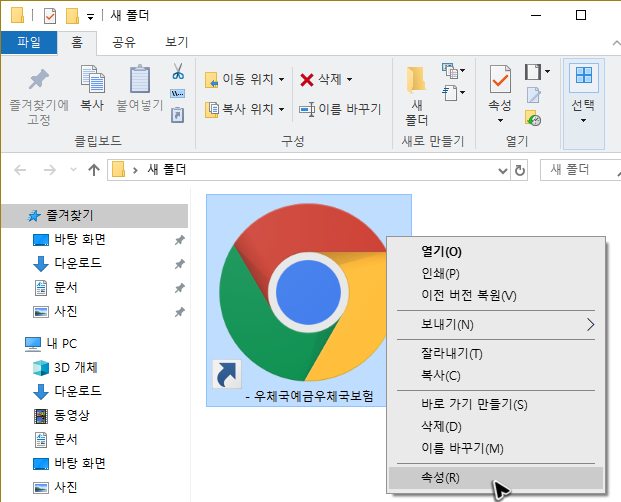Click the History icon in 열기 group
This screenshot has height=502, width=621.
coord(533,118)
